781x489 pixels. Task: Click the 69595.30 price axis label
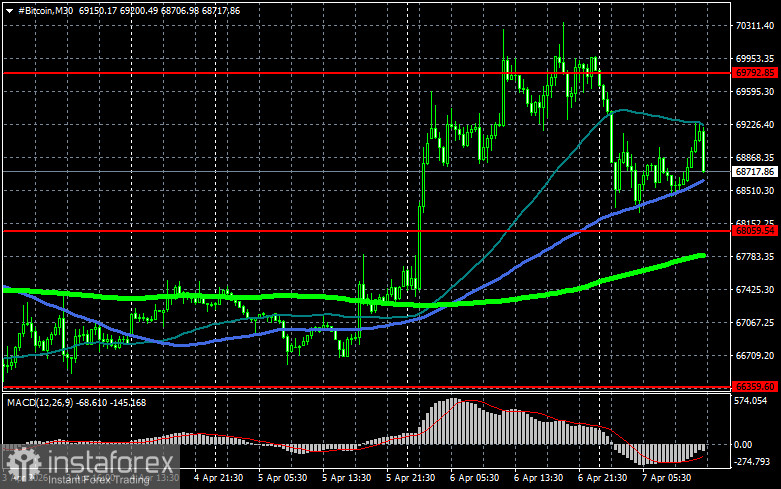[755, 92]
